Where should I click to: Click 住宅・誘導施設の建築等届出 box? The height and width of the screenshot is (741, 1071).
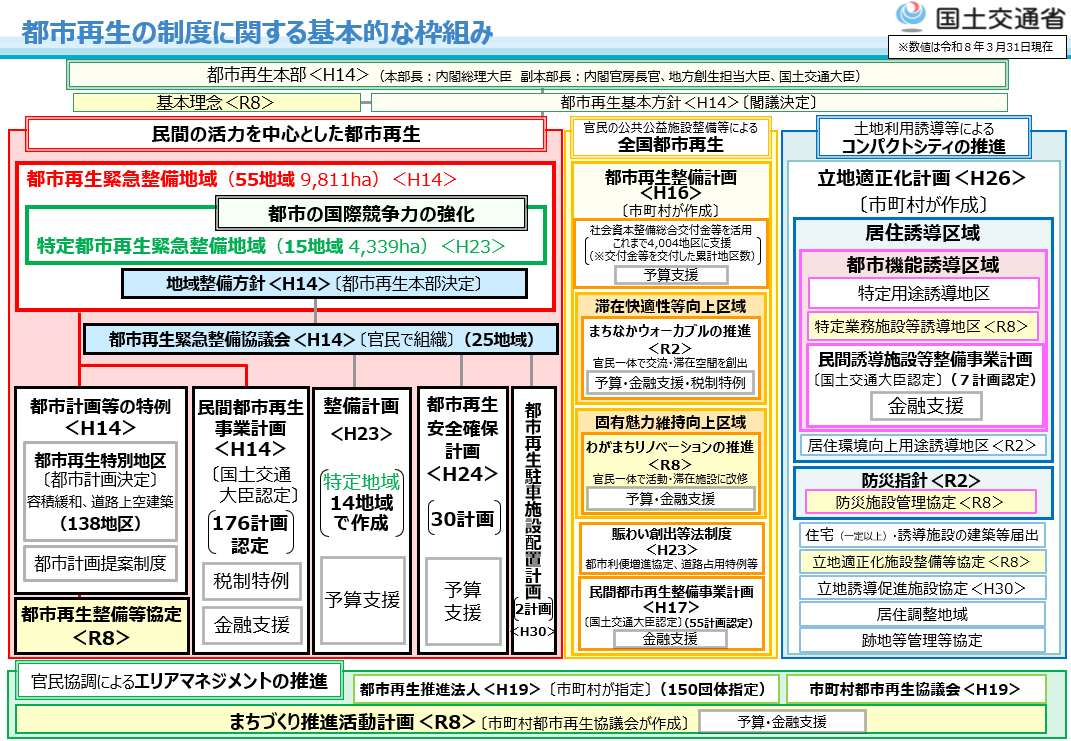922,535
